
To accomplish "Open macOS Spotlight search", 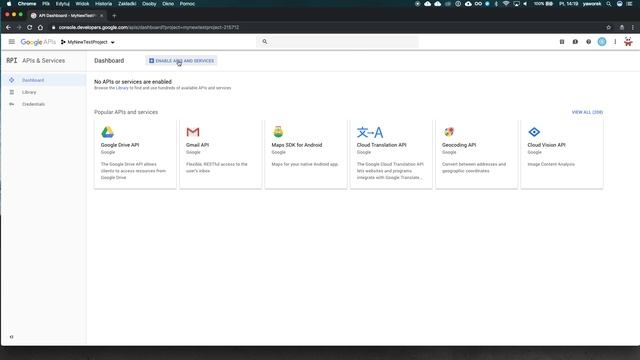I will point(609,4).
